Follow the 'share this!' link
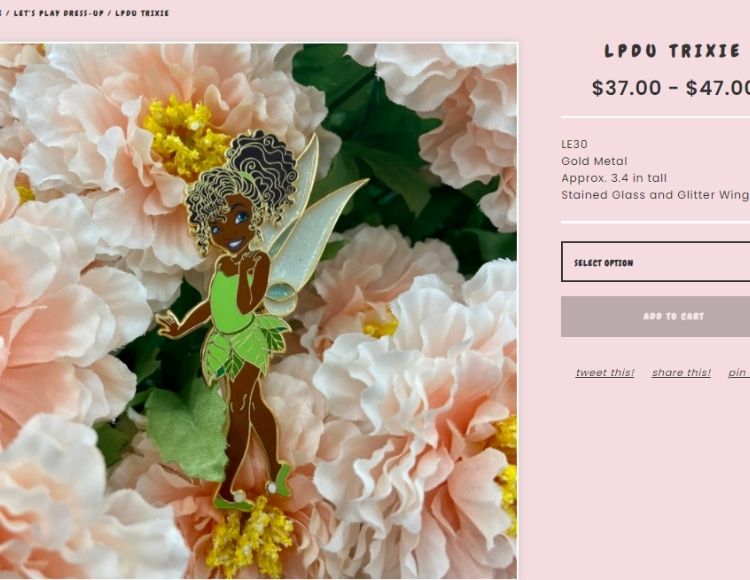750x580 pixels. (x=681, y=372)
